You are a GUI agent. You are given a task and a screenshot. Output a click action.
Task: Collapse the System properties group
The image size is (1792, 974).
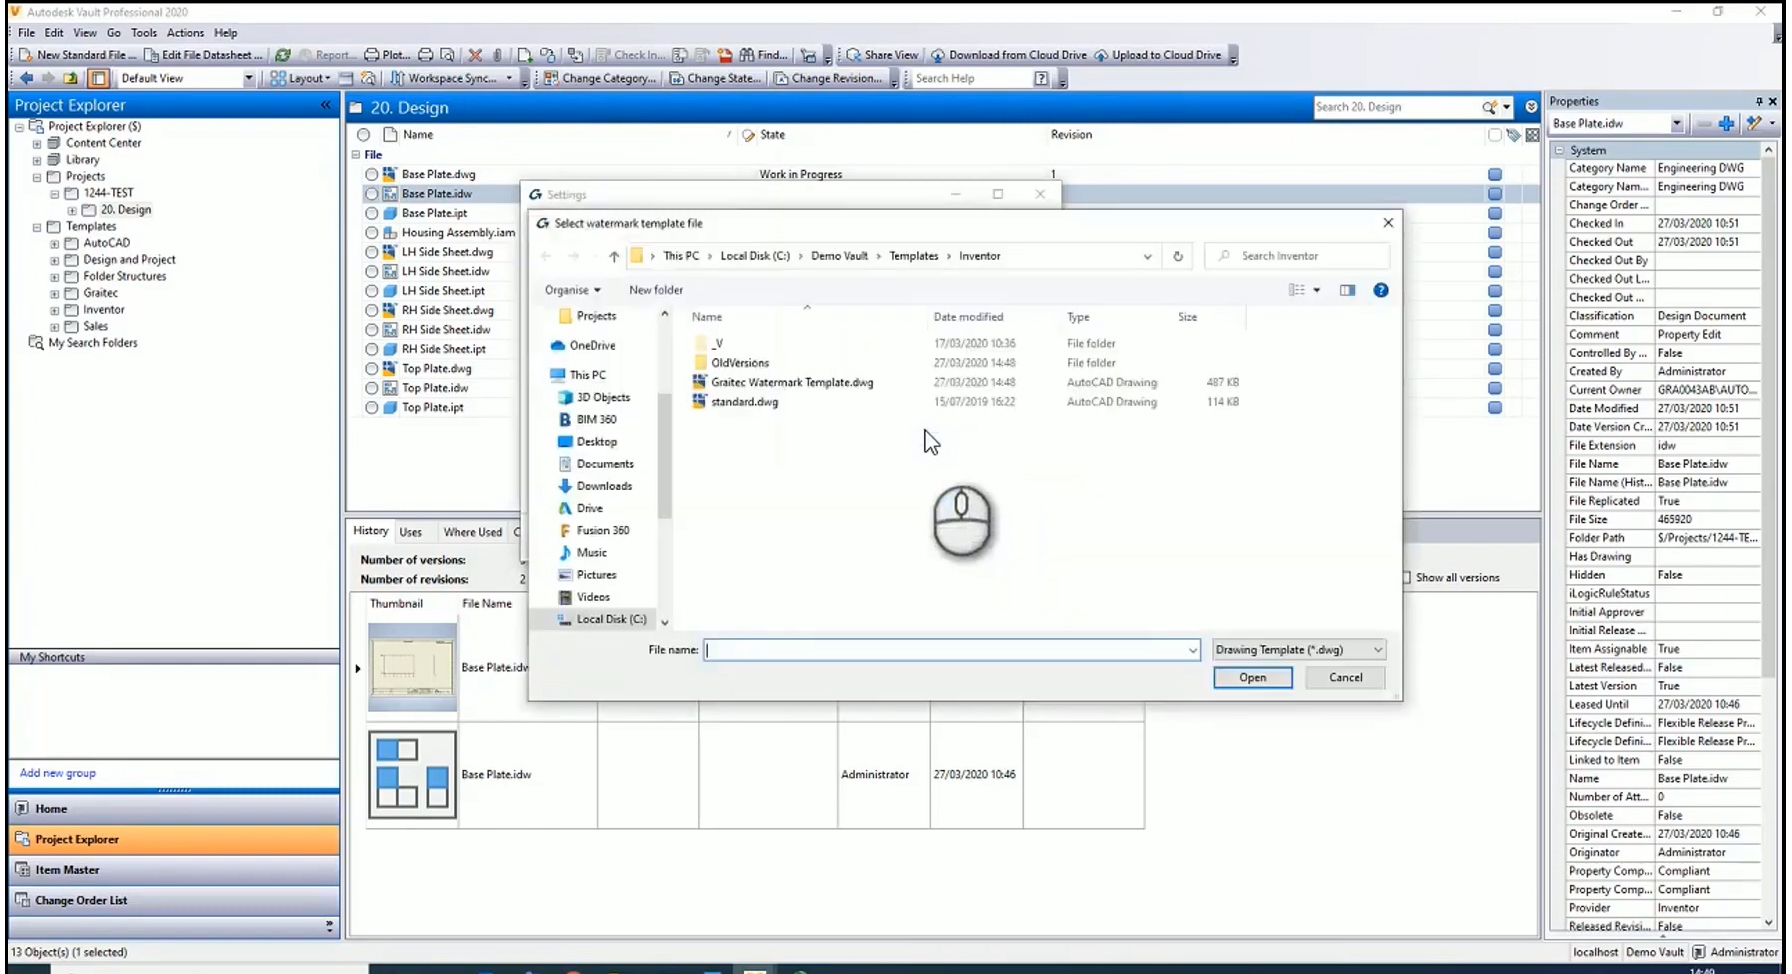coord(1559,150)
